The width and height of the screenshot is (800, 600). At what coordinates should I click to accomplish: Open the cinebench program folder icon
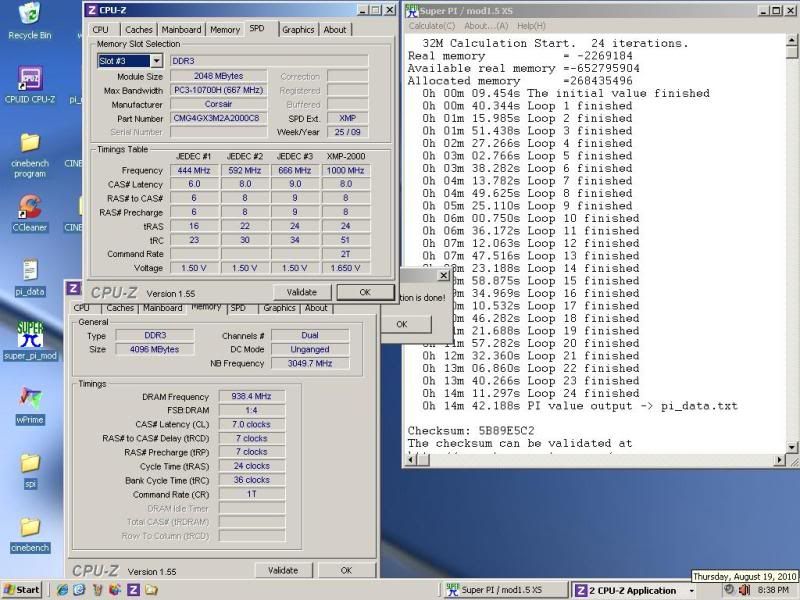(x=30, y=155)
